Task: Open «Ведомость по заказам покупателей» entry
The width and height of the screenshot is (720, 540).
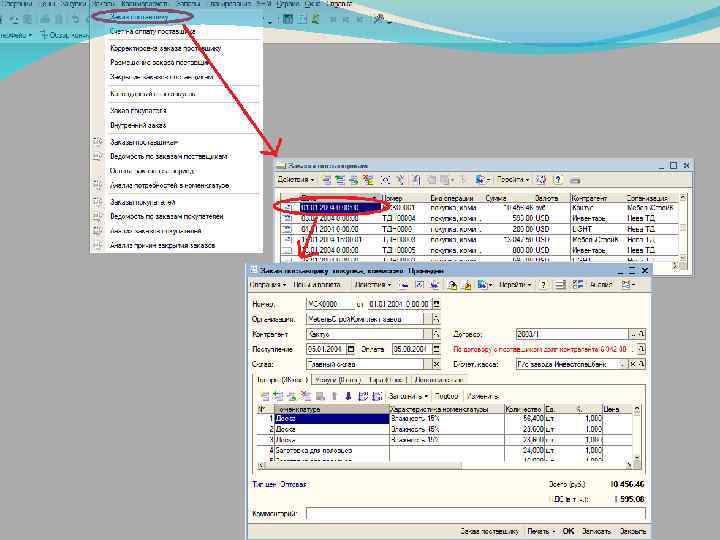Action: coord(167,216)
